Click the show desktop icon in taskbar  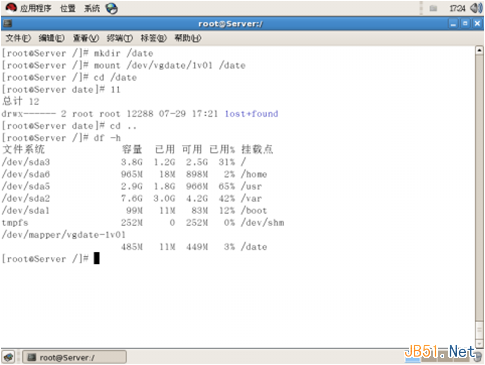(x=9, y=357)
